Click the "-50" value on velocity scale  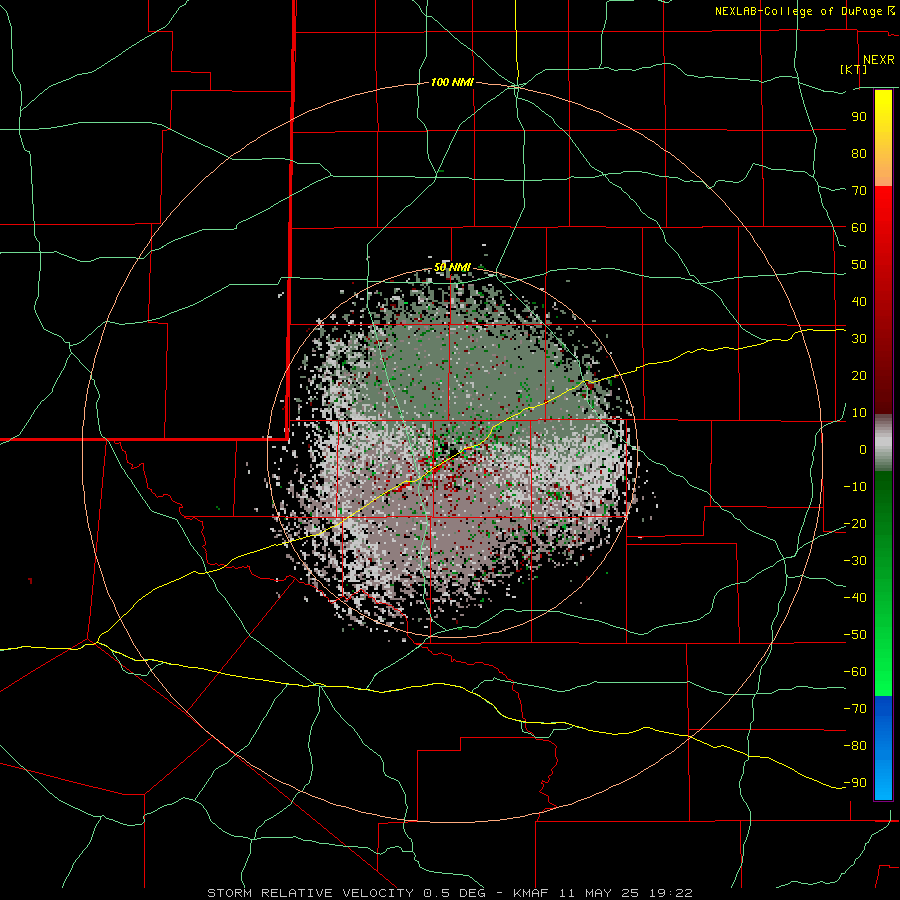pos(856,635)
